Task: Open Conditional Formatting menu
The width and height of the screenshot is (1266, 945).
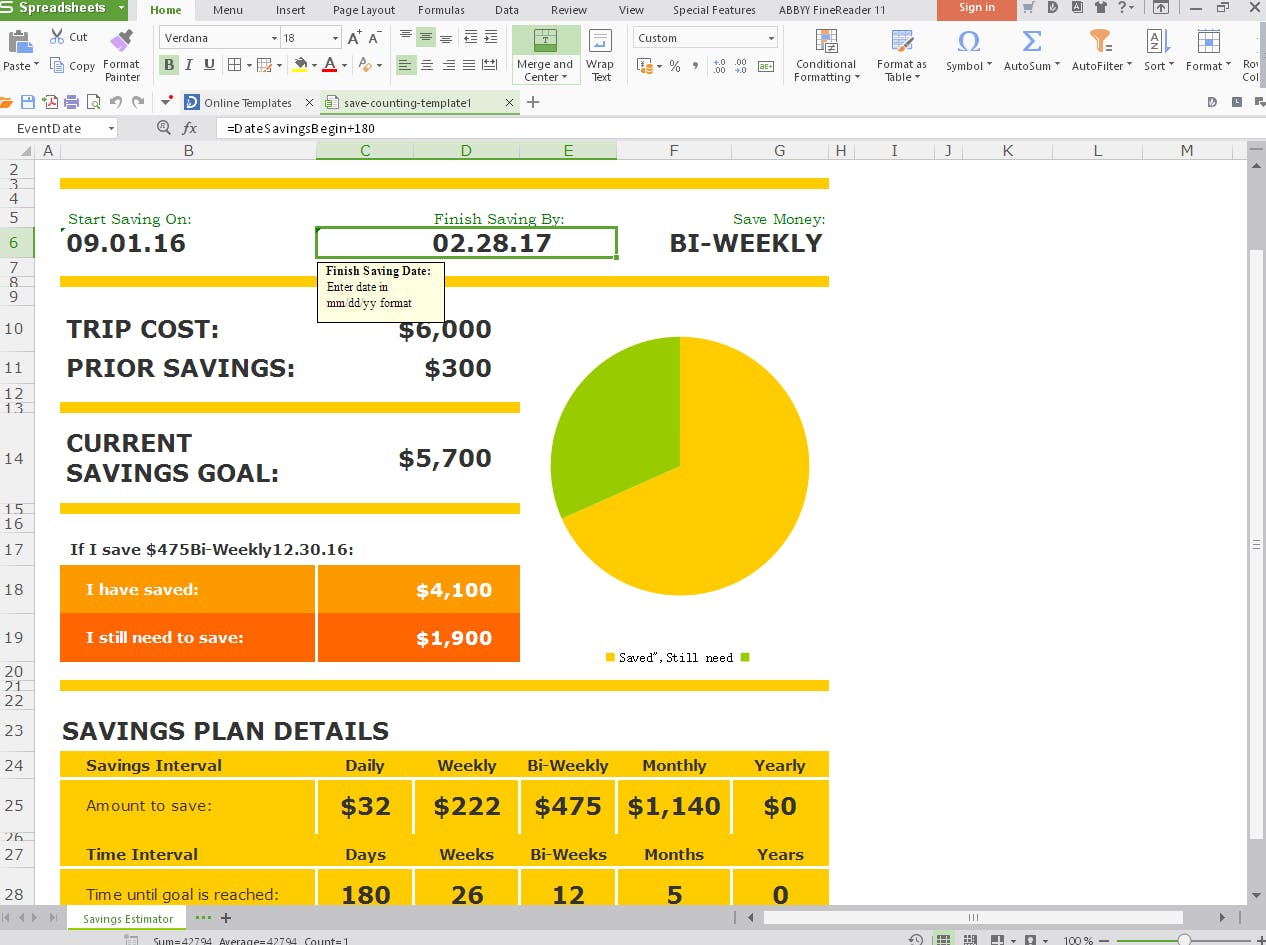Action: 826,56
